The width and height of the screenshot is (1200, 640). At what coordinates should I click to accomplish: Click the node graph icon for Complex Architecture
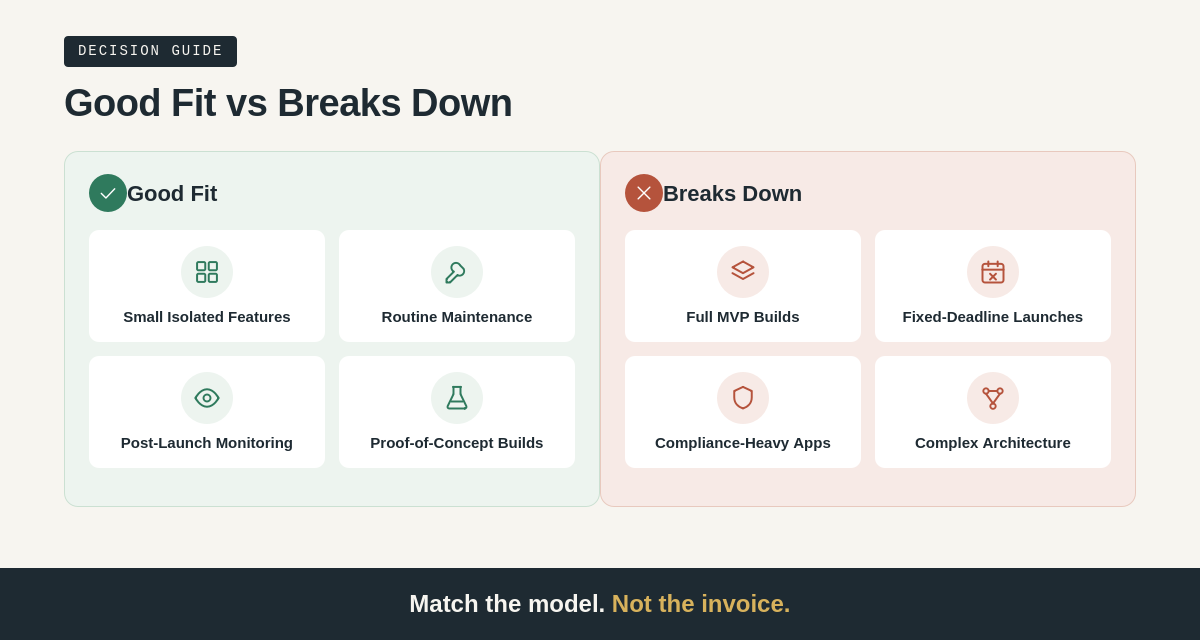click(x=993, y=398)
